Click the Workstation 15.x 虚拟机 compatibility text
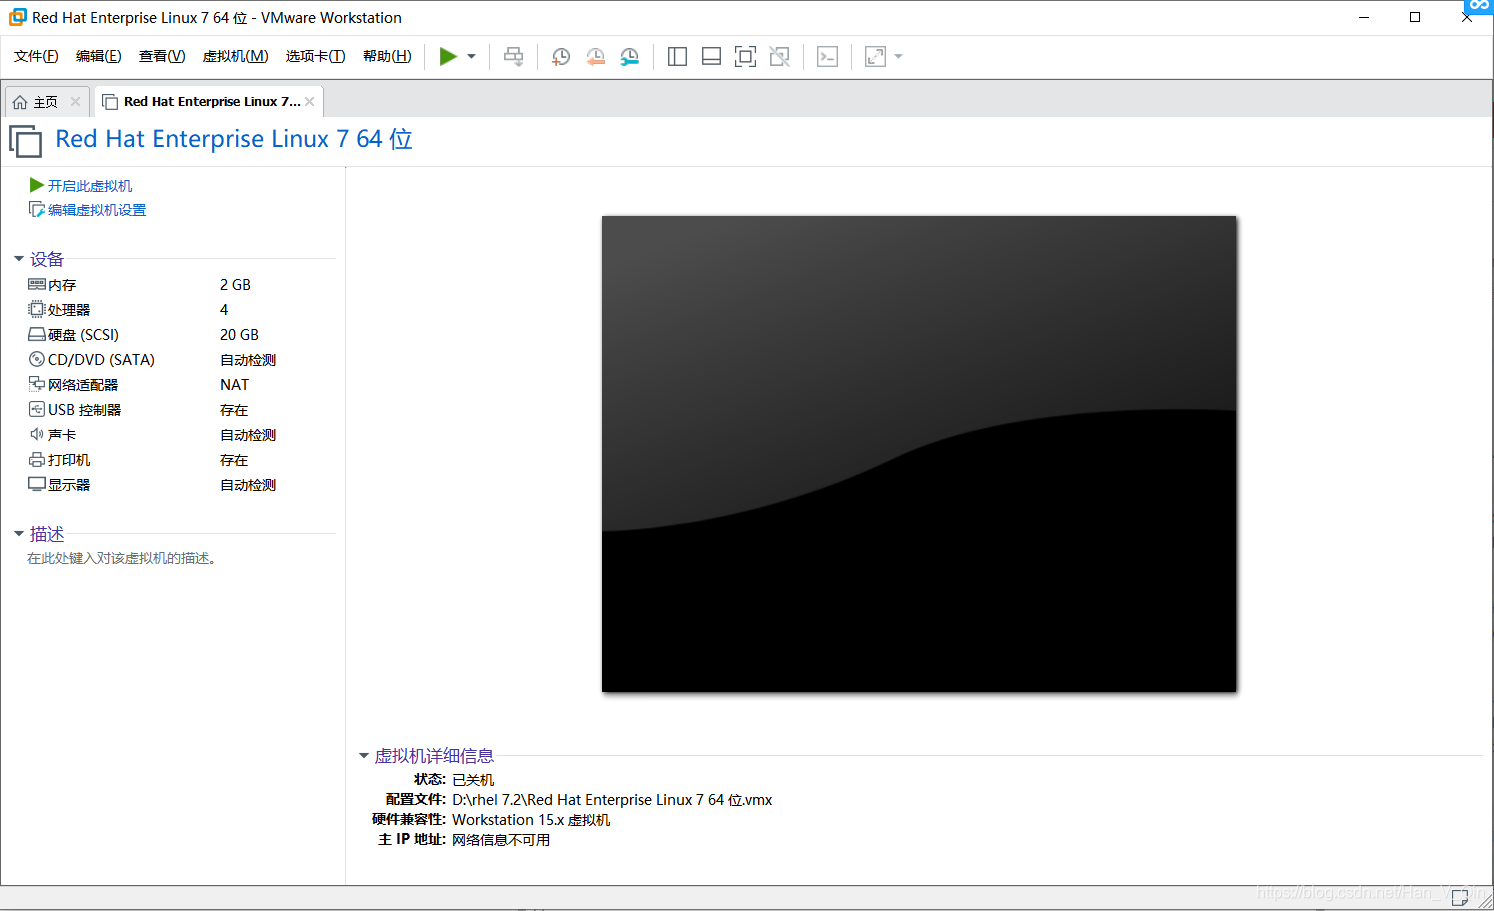Screen dimensions: 1494x911 [x=531, y=820]
